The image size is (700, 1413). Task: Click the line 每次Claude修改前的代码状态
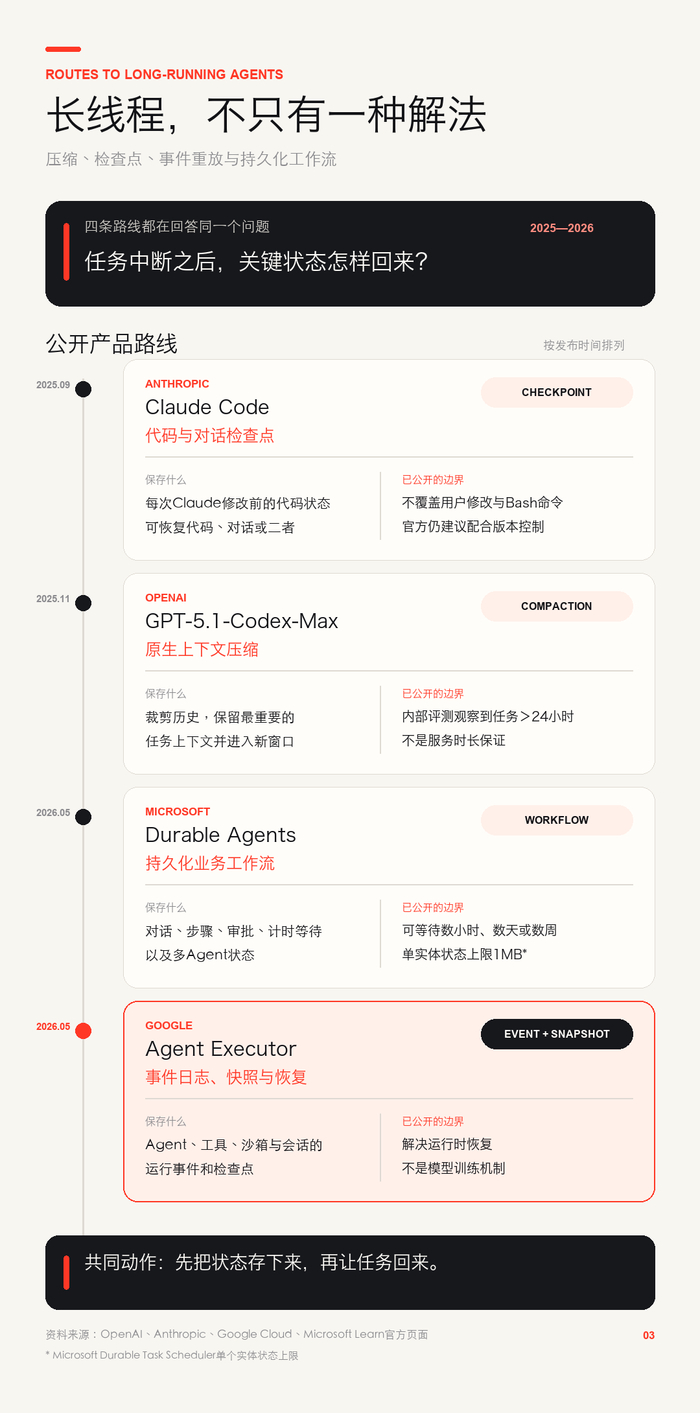pos(238,503)
